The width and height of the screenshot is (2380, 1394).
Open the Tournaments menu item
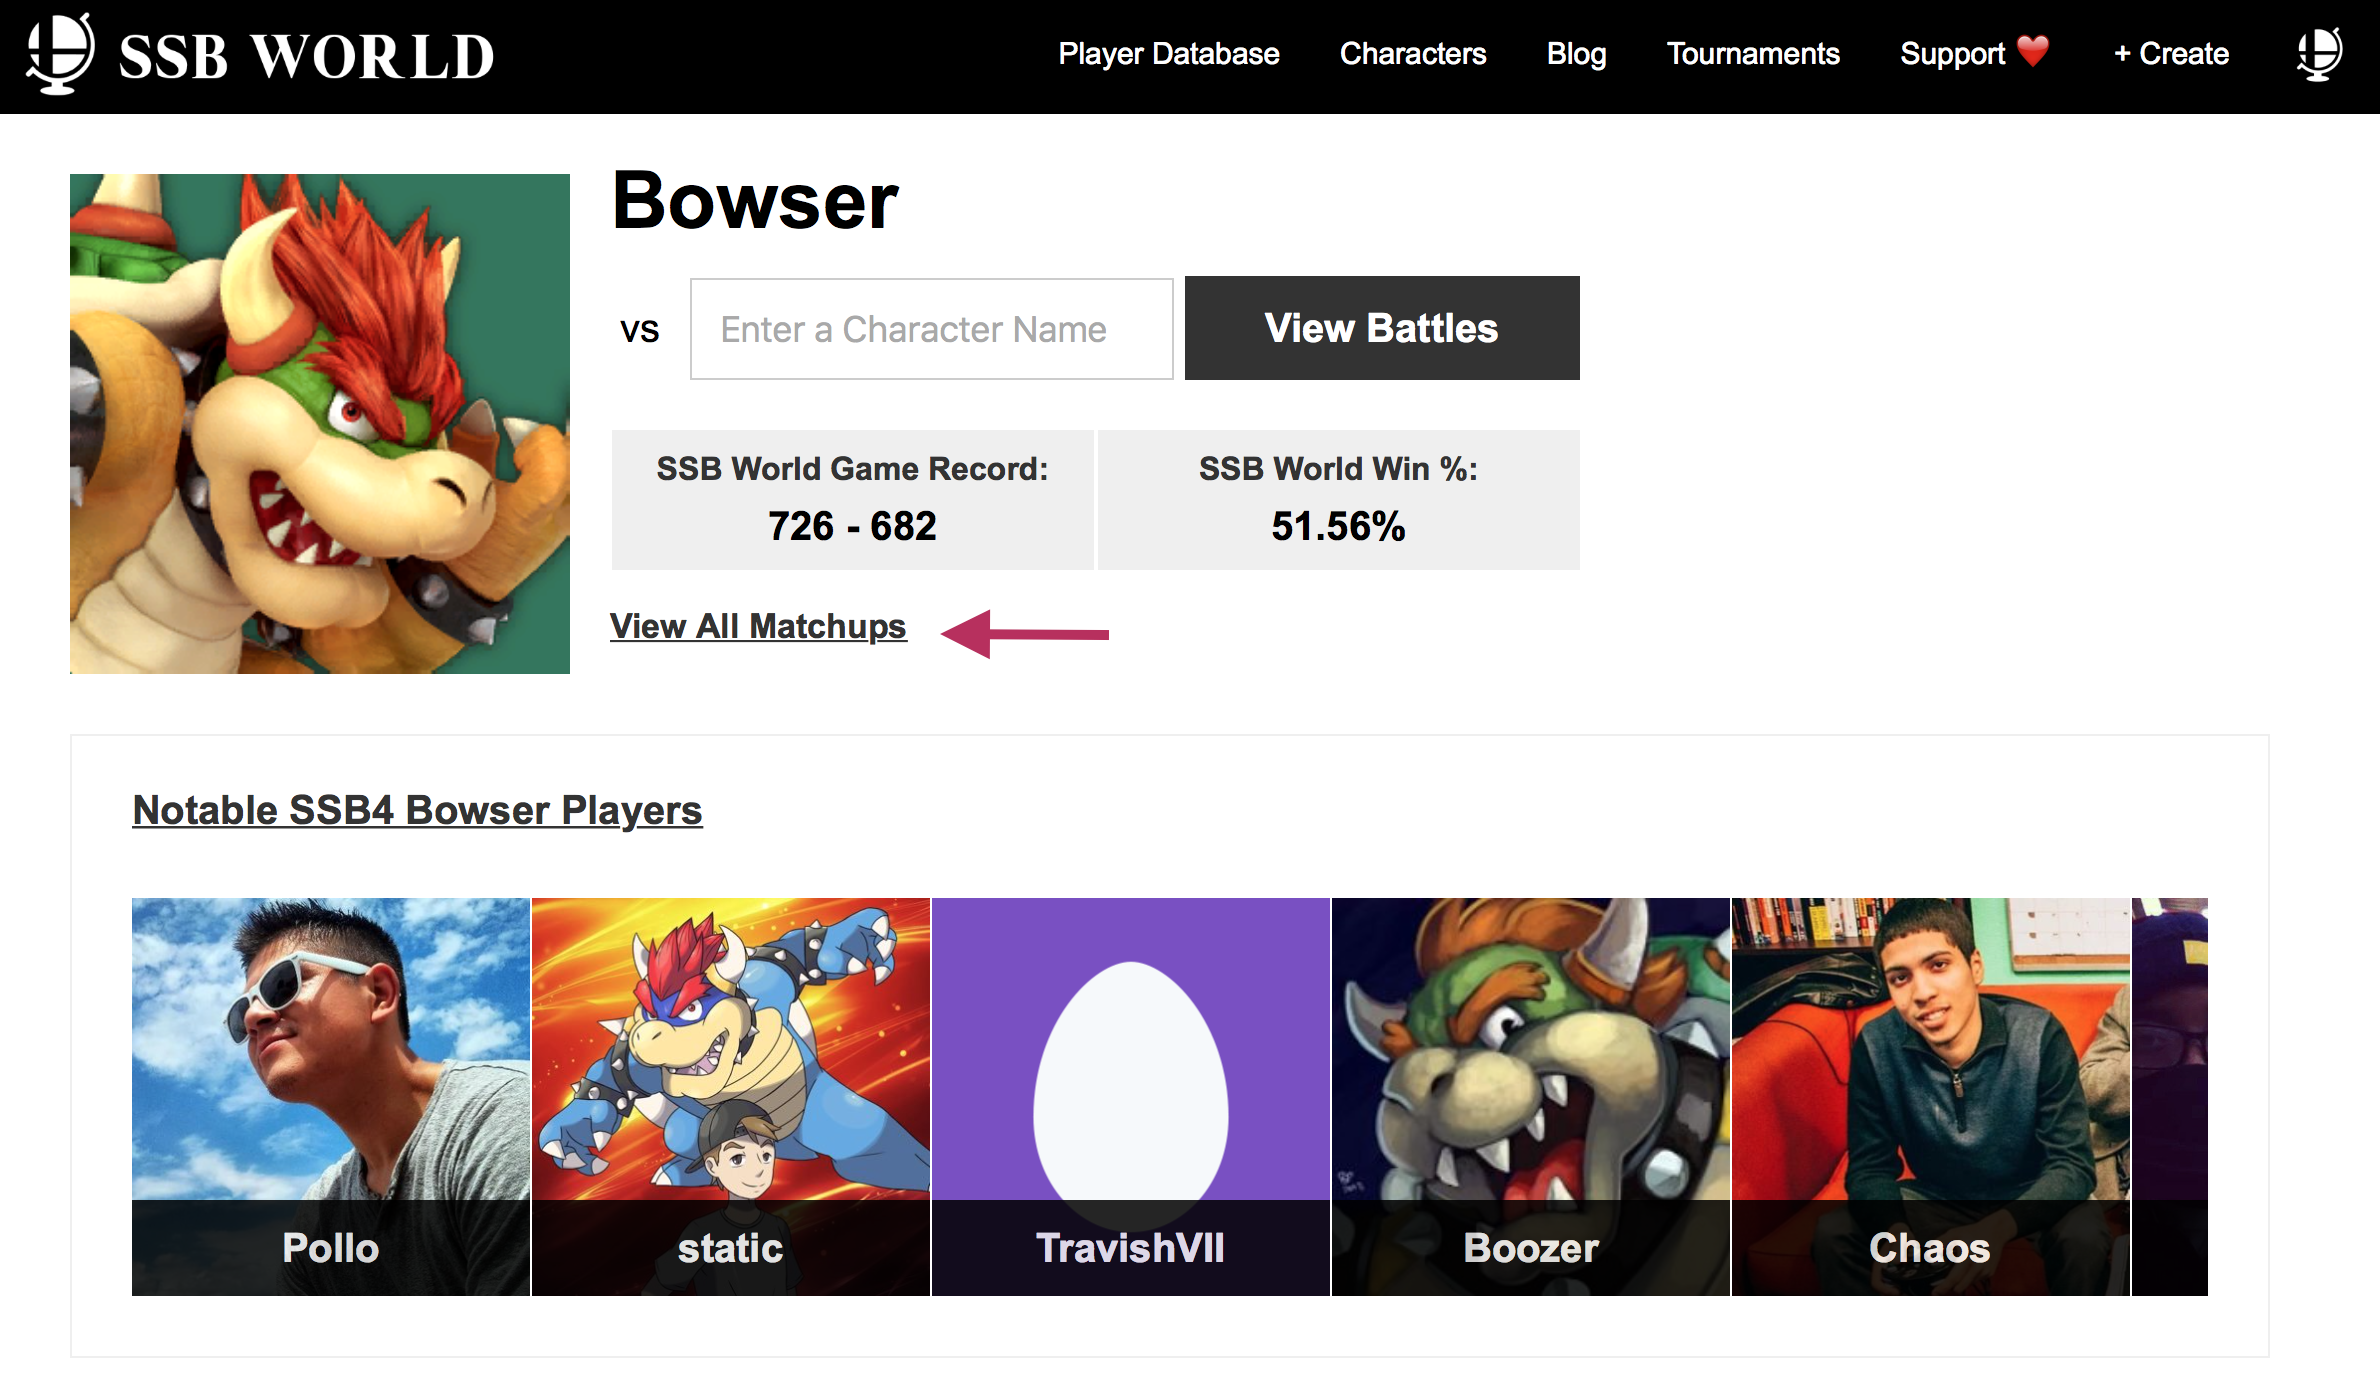1753,53
